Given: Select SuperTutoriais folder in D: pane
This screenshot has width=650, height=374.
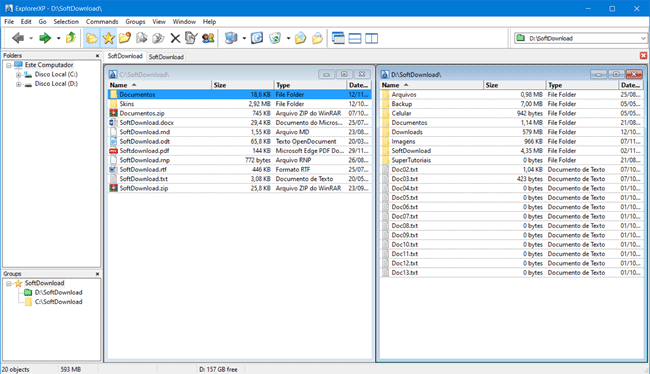Looking at the screenshot, I should [411, 160].
